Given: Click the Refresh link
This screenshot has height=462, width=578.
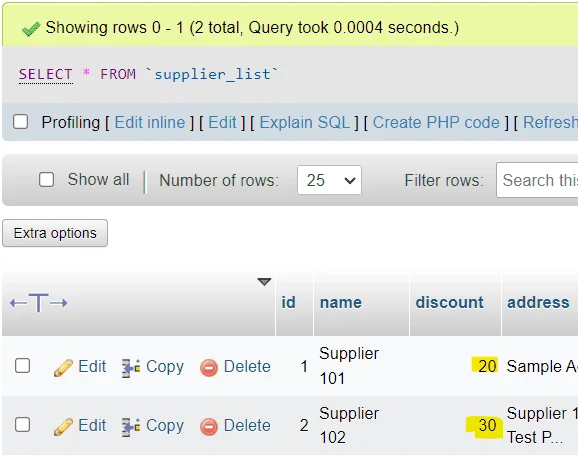Looking at the screenshot, I should 550,122.
